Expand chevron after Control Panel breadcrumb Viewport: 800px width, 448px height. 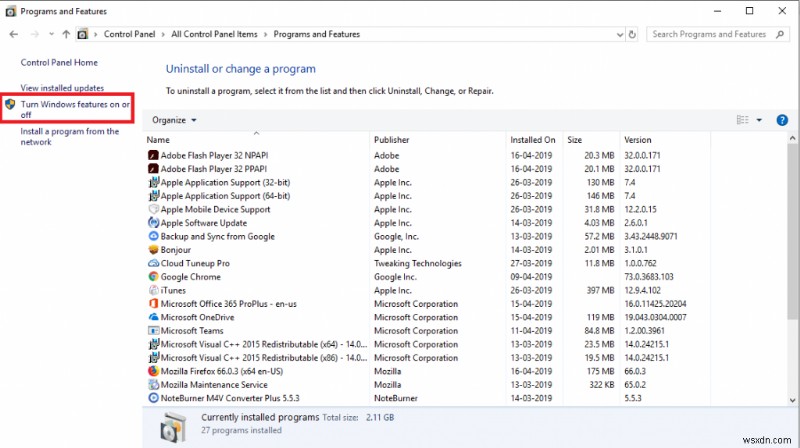pyautogui.click(x=163, y=34)
